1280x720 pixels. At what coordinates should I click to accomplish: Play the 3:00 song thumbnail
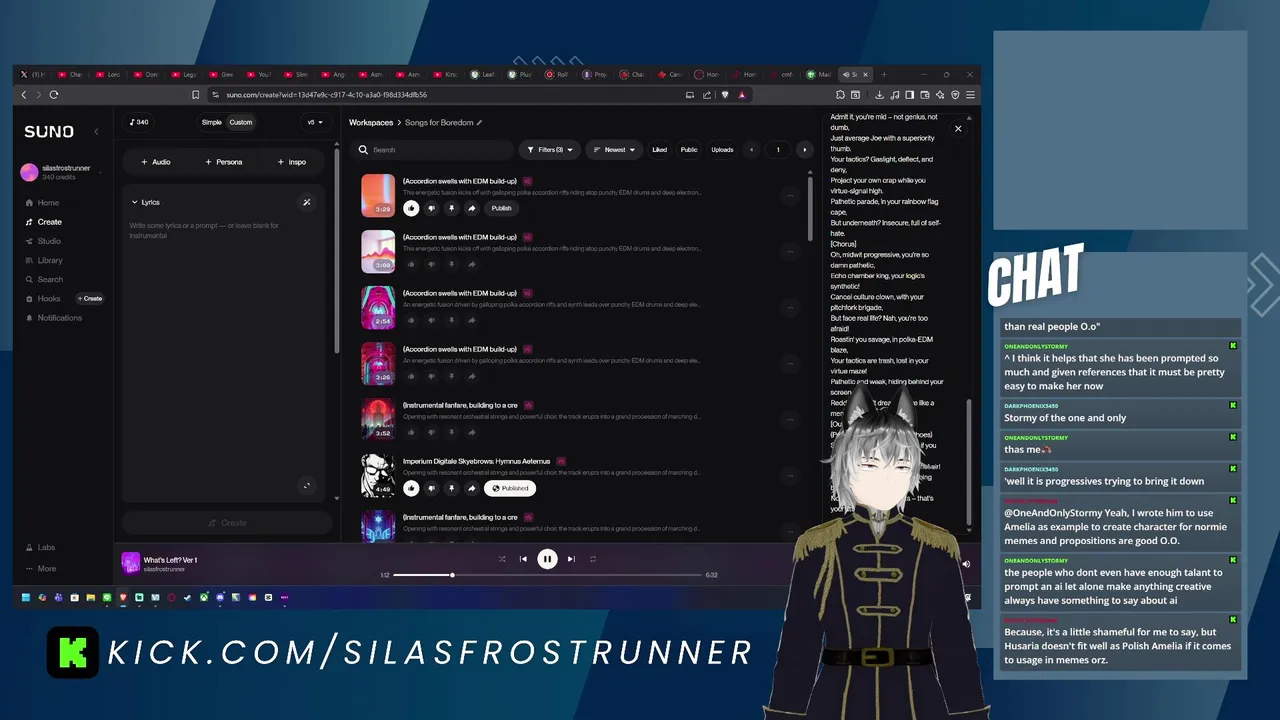pyautogui.click(x=378, y=251)
